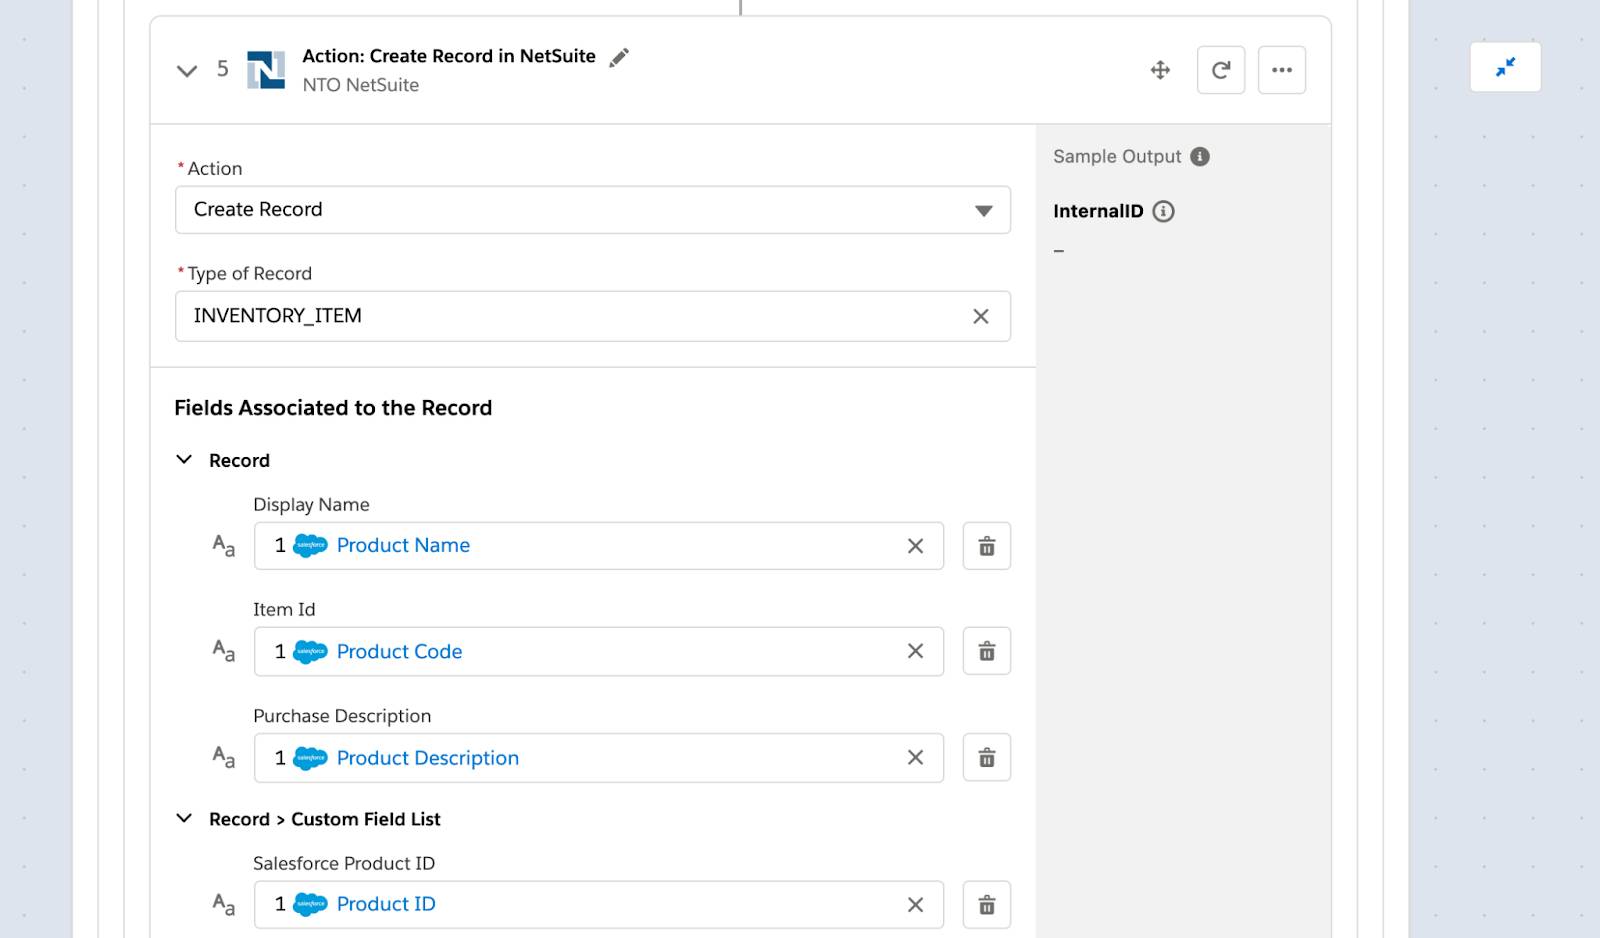
Task: Click the Display Name field label
Action: point(311,505)
